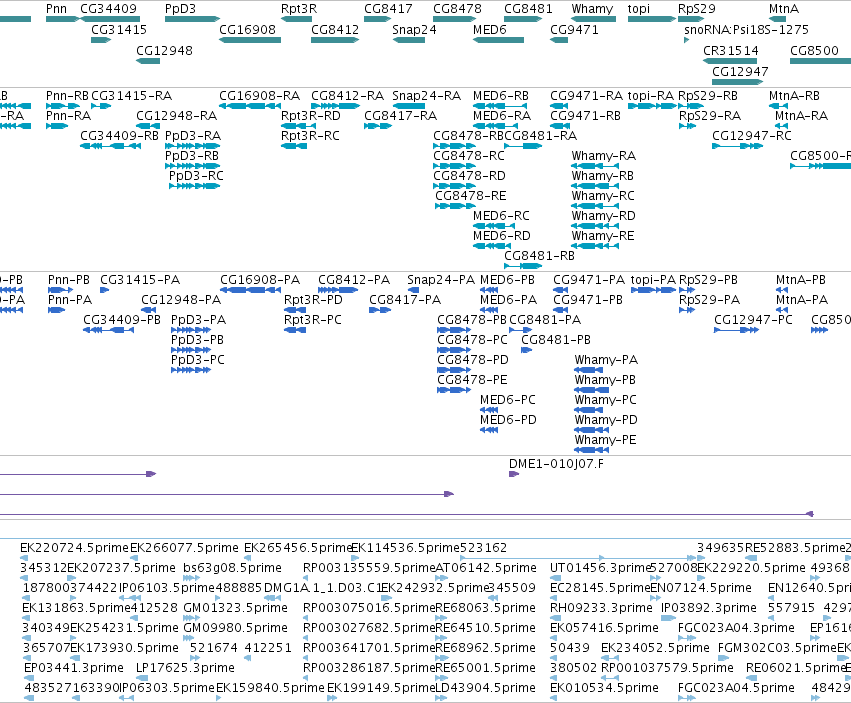Click EST LP17625.3prime
Image resolution: width=851 pixels, height=703 pixels.
pyautogui.click(x=141, y=678)
